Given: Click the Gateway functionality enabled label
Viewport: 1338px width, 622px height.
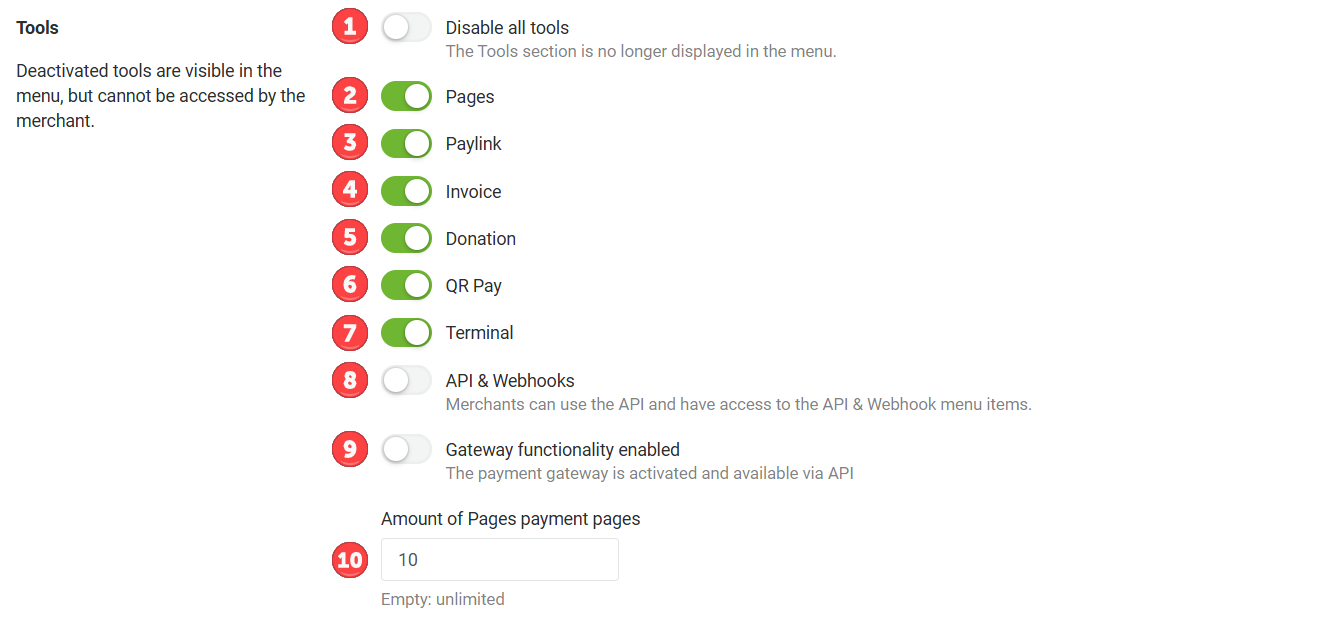Looking at the screenshot, I should (563, 449).
